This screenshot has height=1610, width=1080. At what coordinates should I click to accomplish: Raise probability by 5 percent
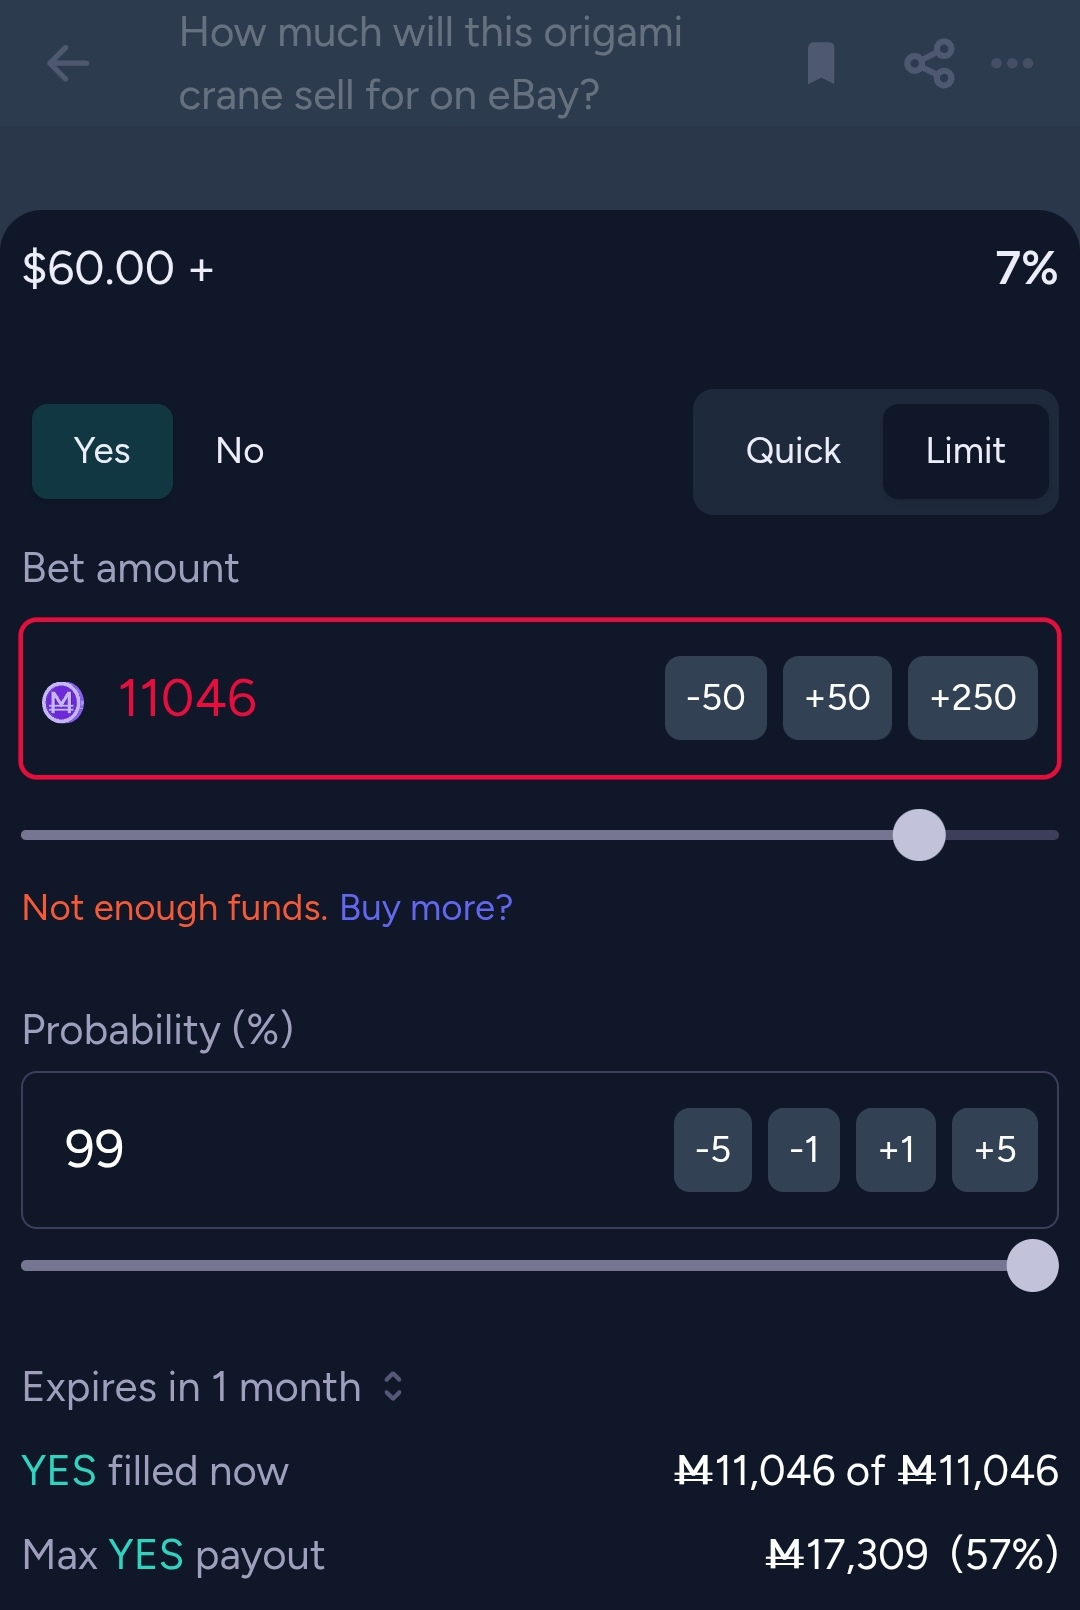(994, 1150)
